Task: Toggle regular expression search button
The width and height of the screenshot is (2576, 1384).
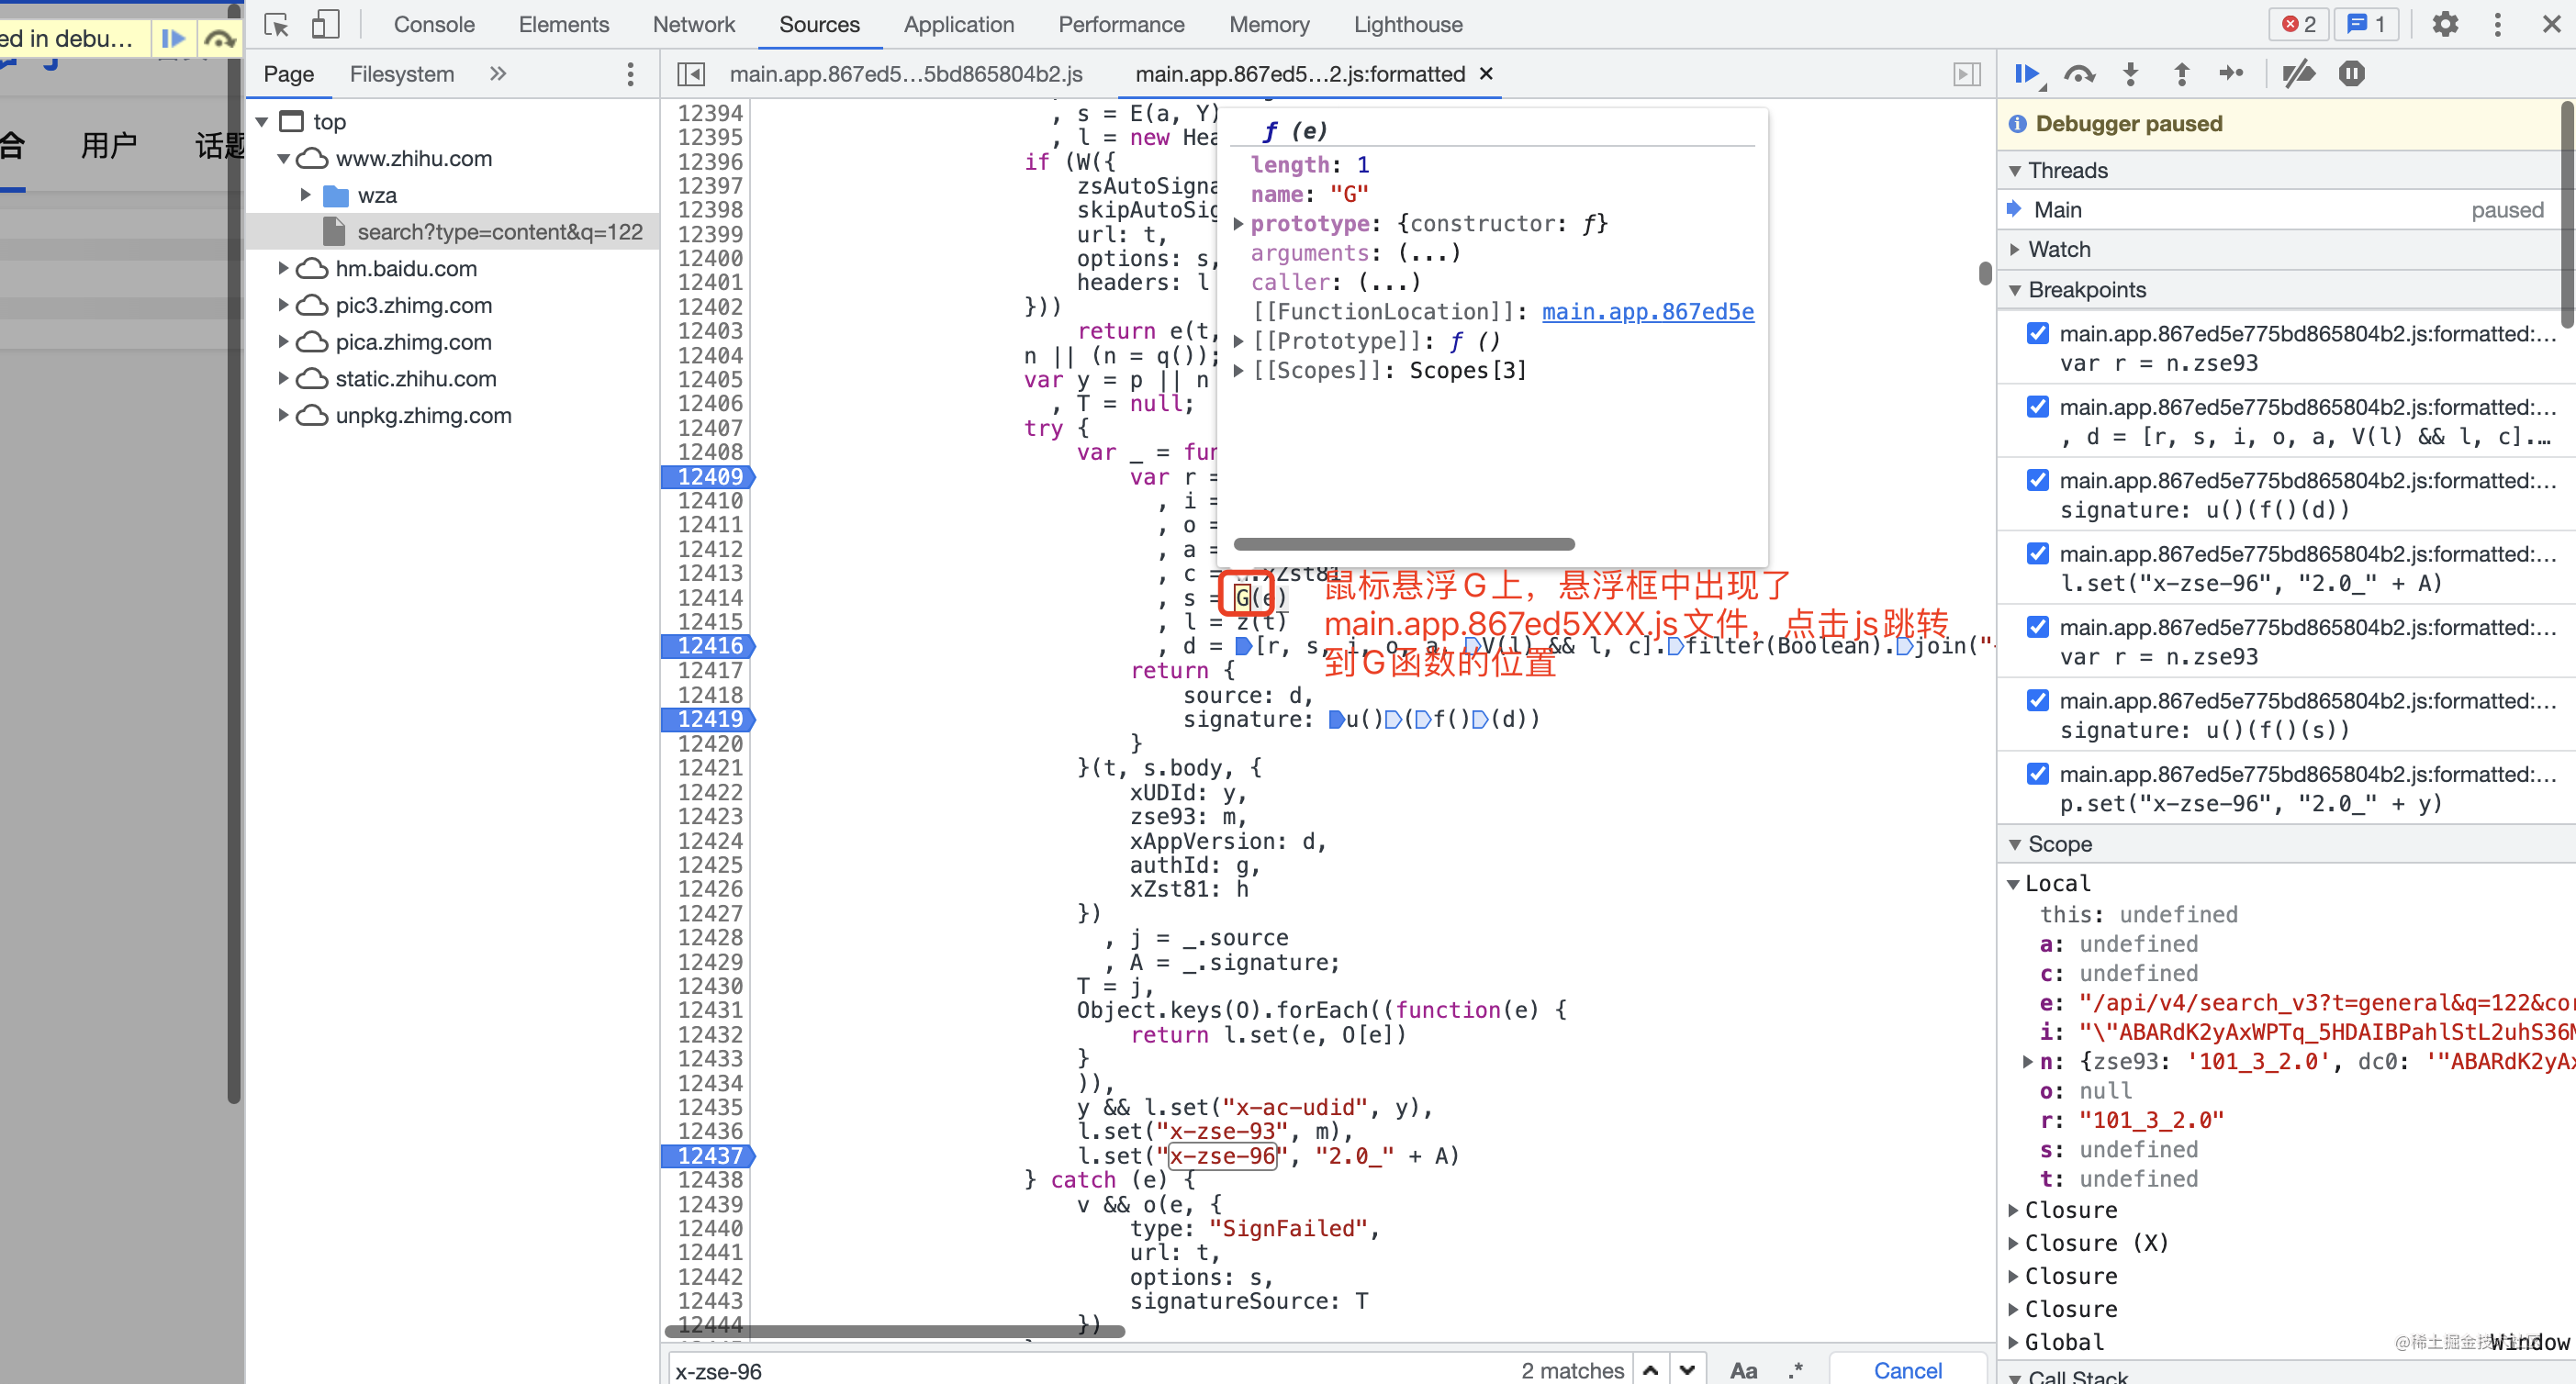Action: (x=1796, y=1370)
